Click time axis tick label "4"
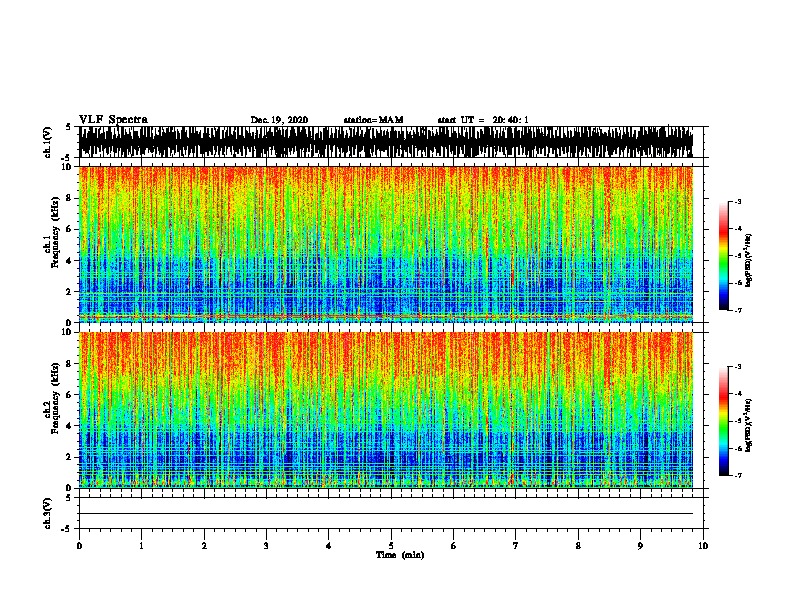Viewport: 792px width, 612px height. [x=329, y=546]
